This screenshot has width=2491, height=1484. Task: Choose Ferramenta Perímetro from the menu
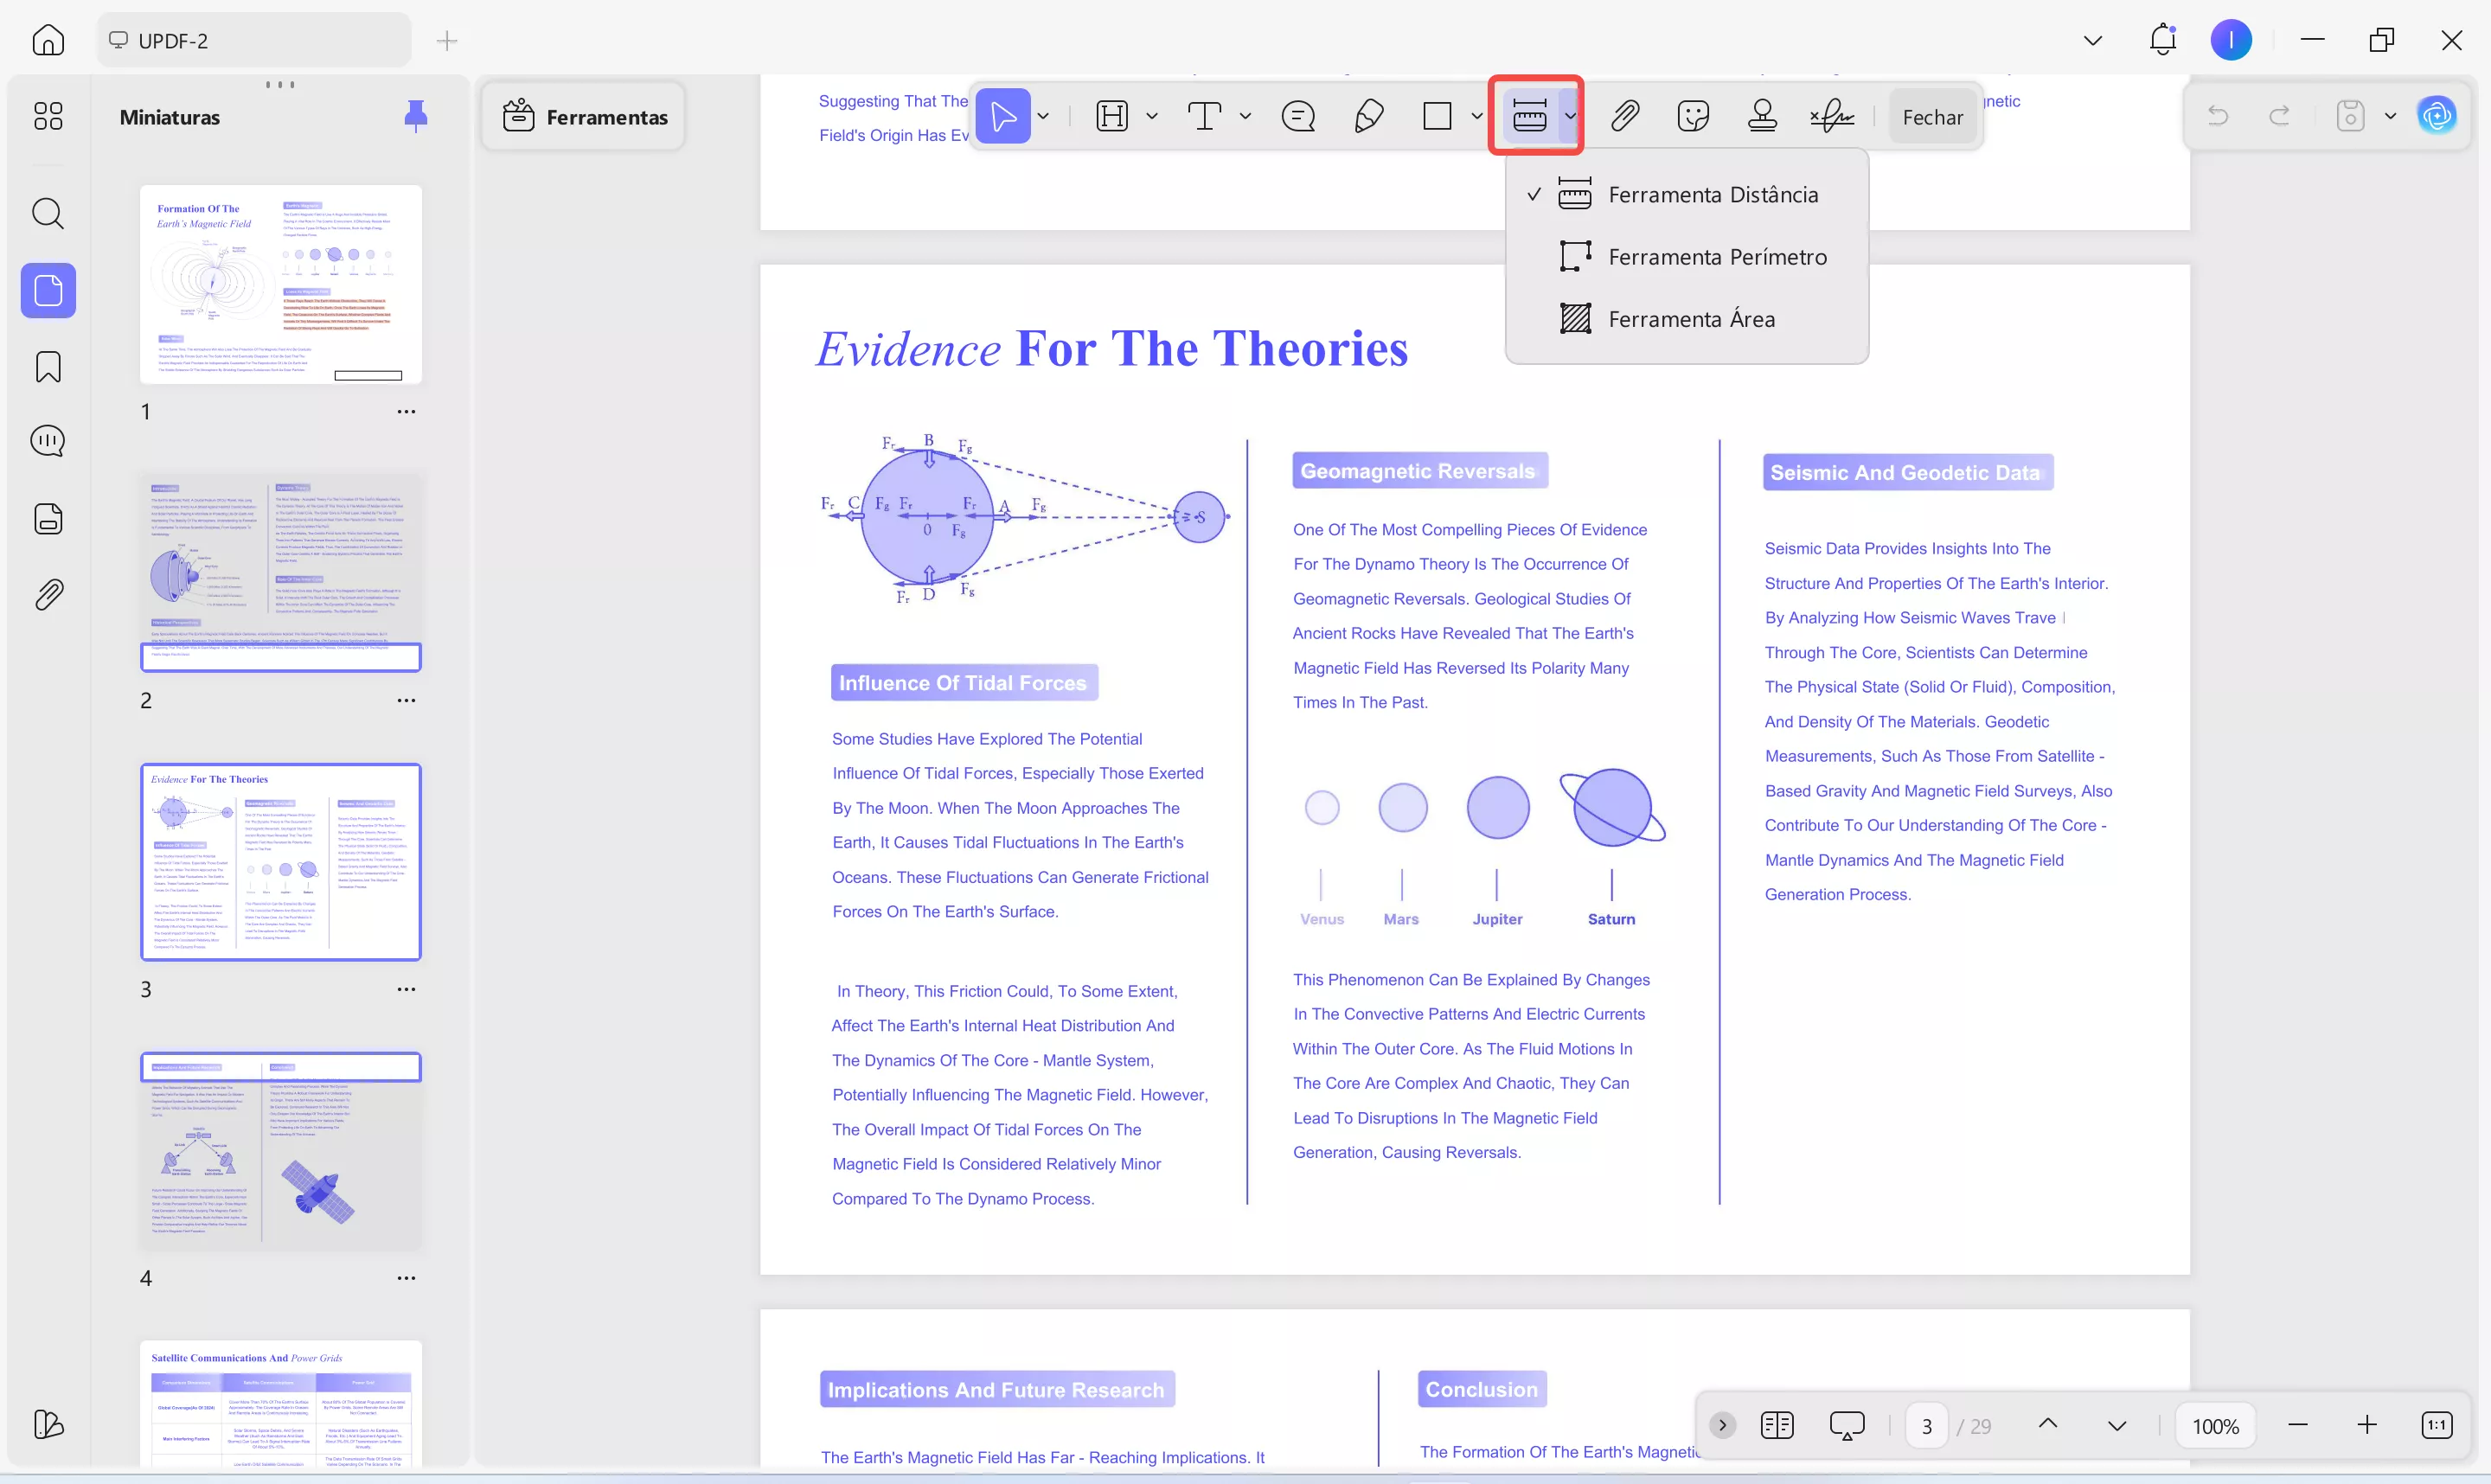(1716, 257)
